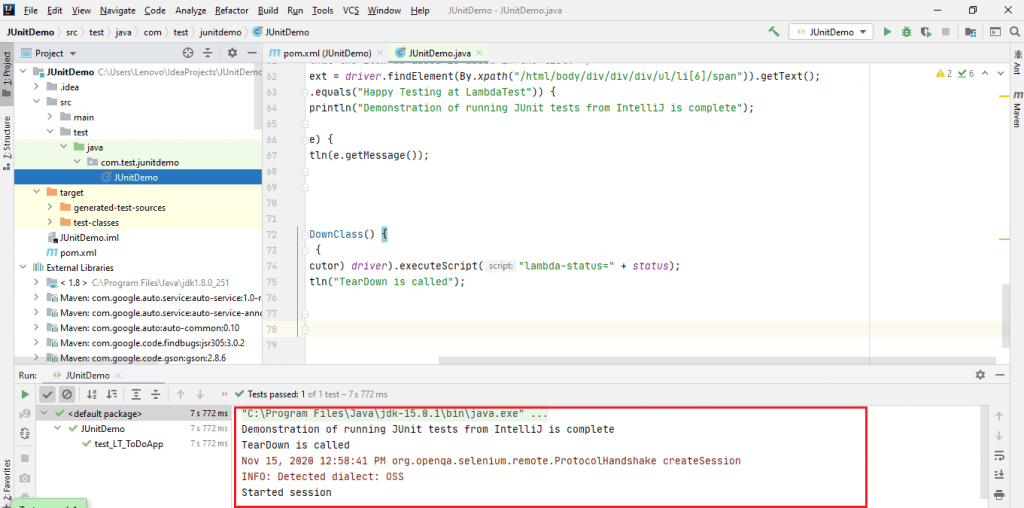Collapse the default package test node
This screenshot has height=508, width=1024.
click(44, 413)
